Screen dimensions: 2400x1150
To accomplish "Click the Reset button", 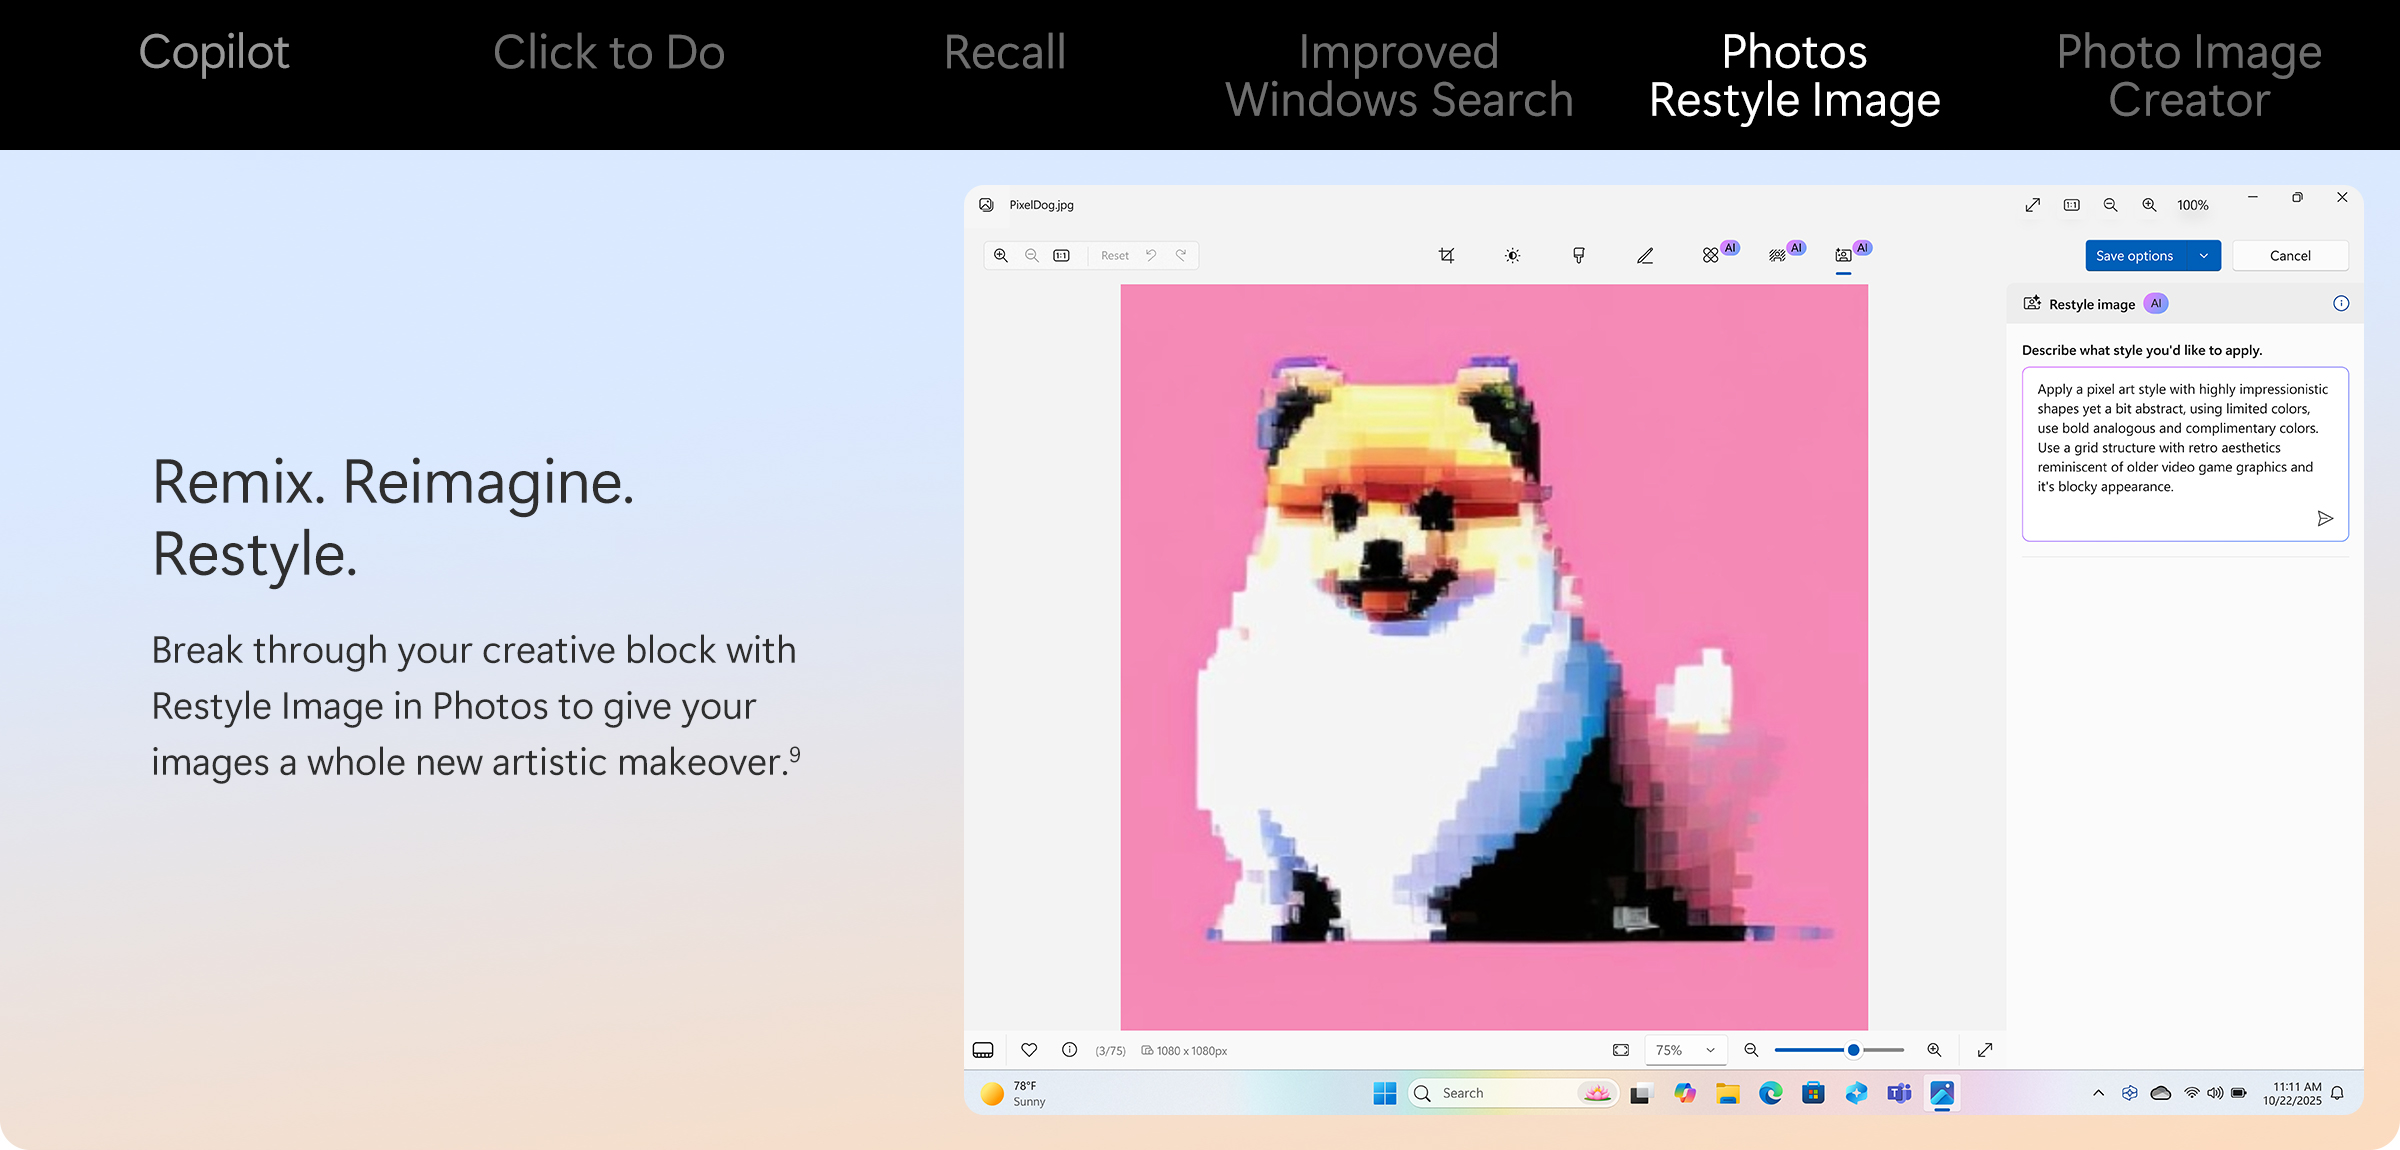I will pos(1115,256).
